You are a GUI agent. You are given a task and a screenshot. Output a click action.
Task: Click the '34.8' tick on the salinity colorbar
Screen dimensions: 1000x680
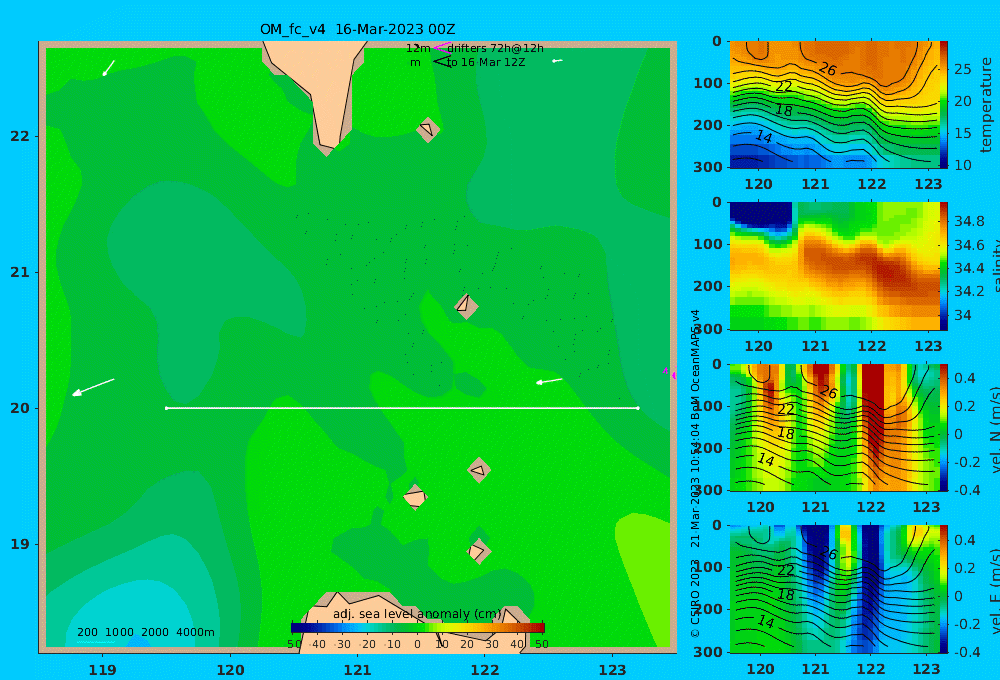point(969,221)
